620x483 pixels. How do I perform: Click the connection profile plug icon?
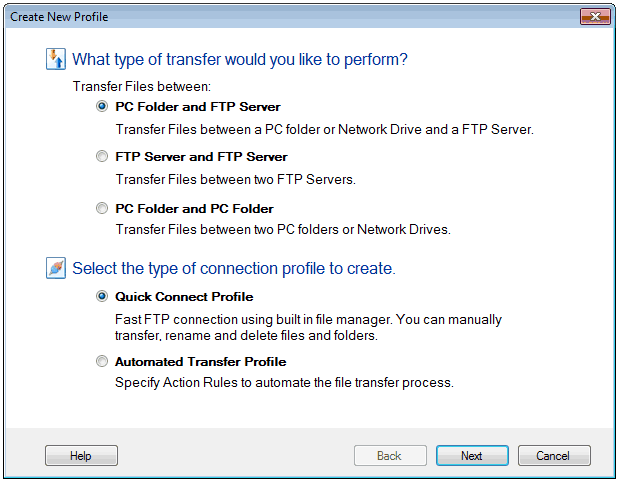click(56, 268)
